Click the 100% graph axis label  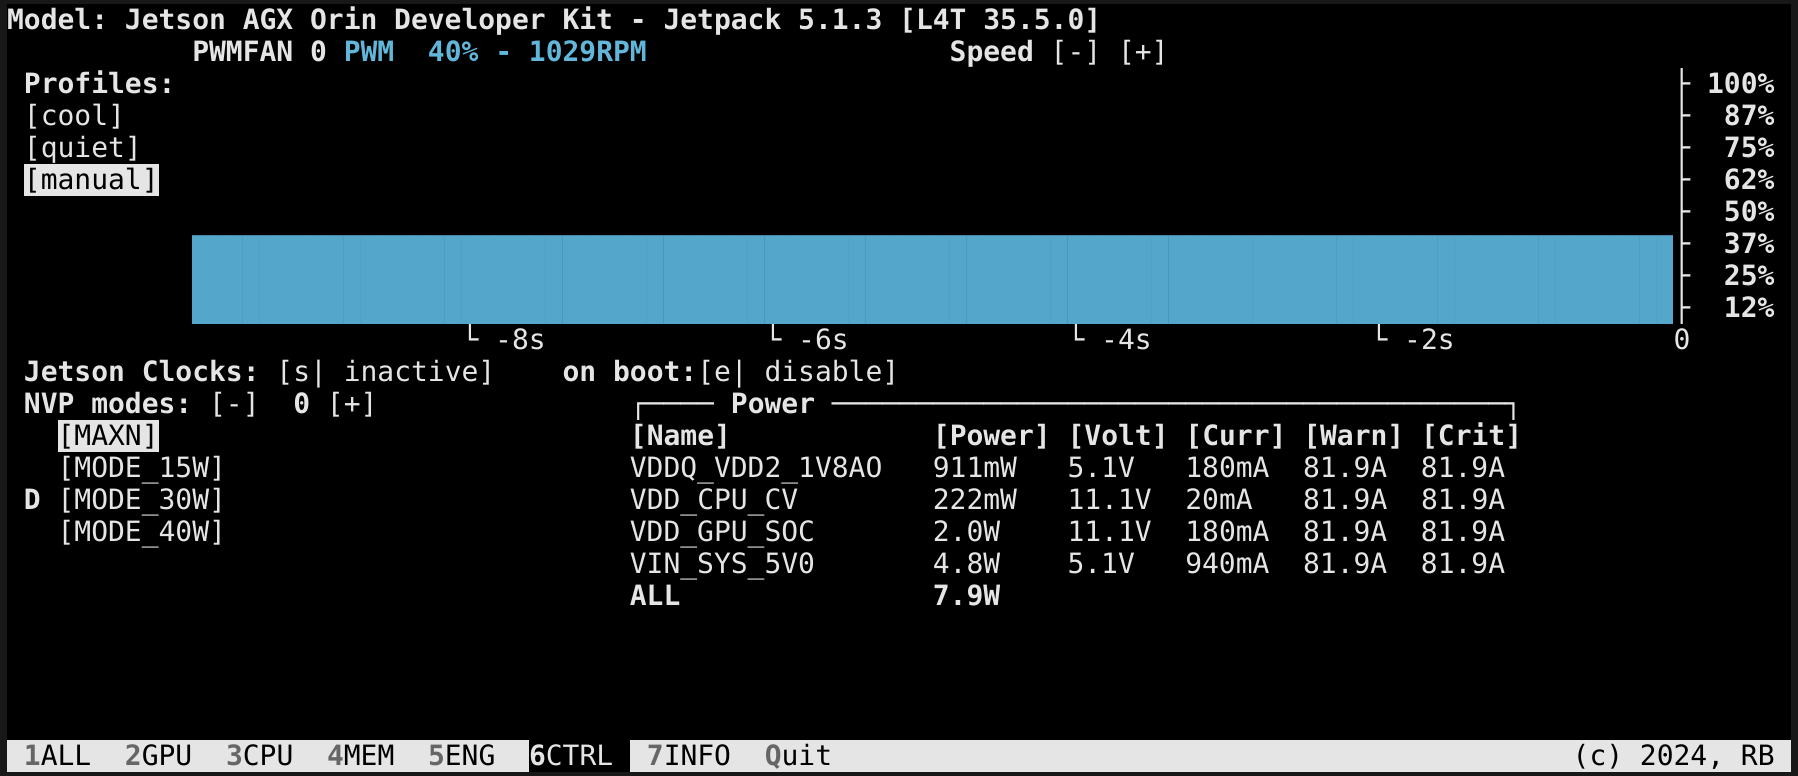pos(1740,84)
